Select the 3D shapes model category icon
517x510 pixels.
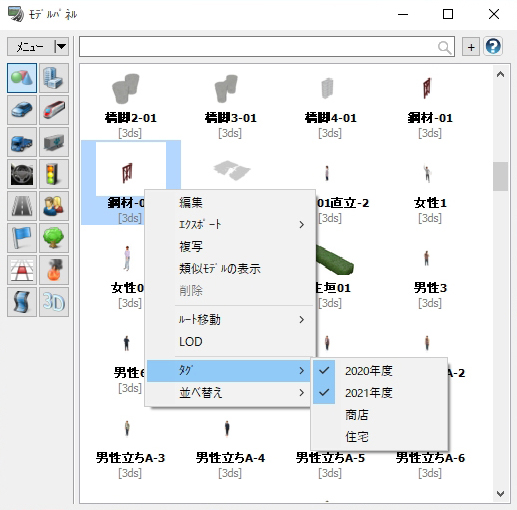tap(22, 78)
